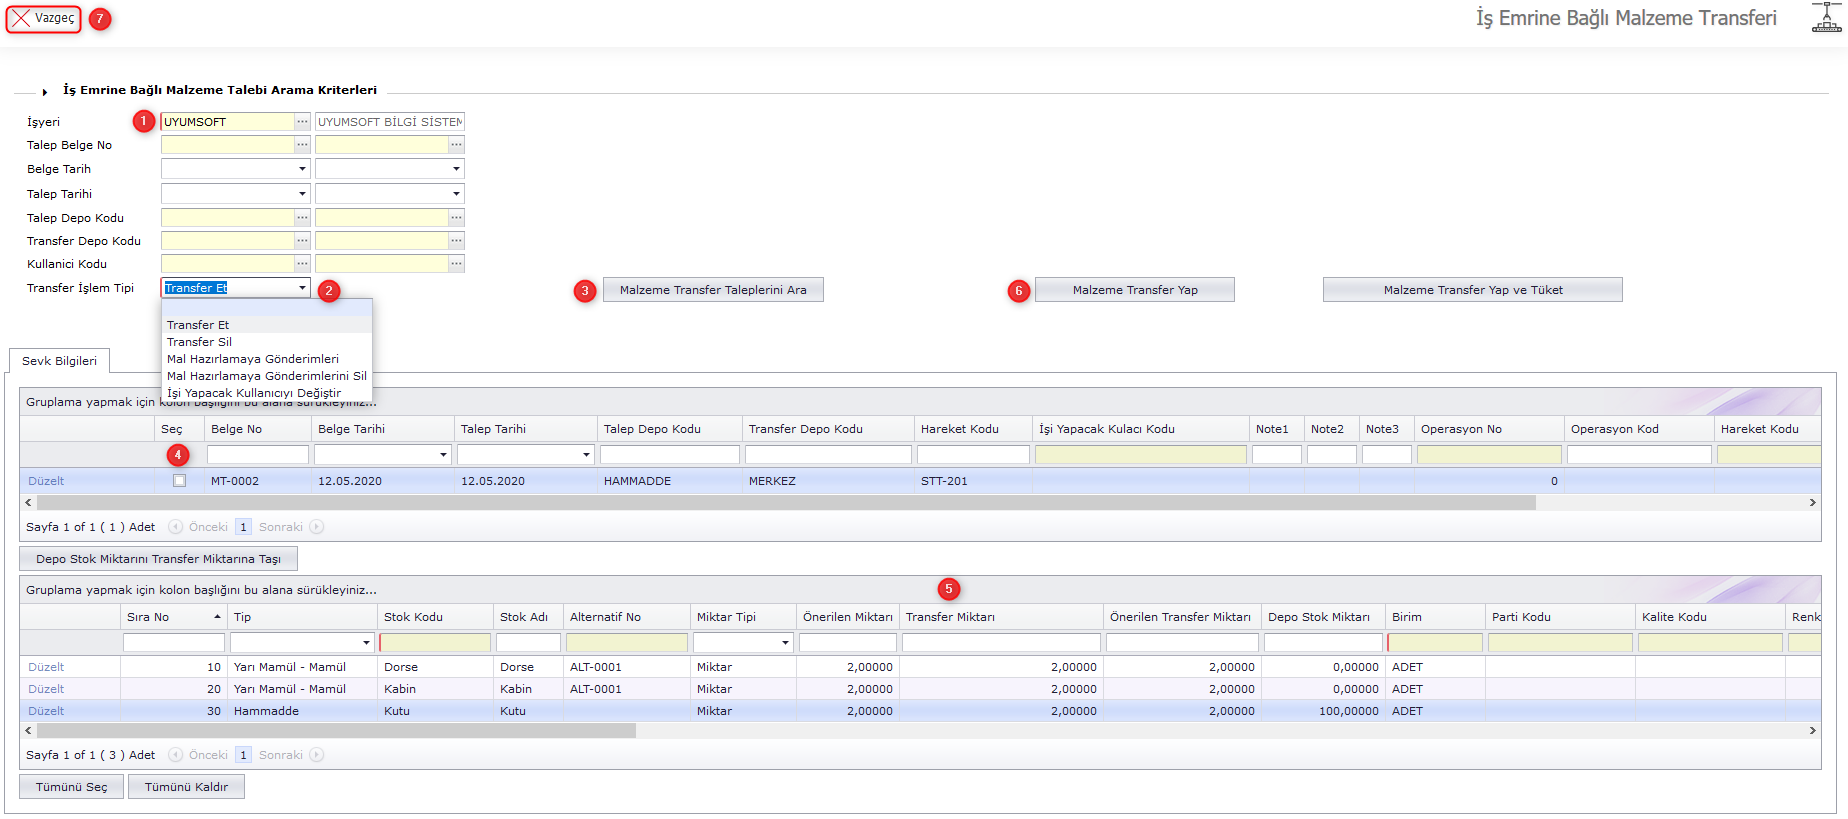Select Mal Hazırlamaya Gönderimleri option
Image resolution: width=1848 pixels, height=819 pixels.
click(252, 359)
